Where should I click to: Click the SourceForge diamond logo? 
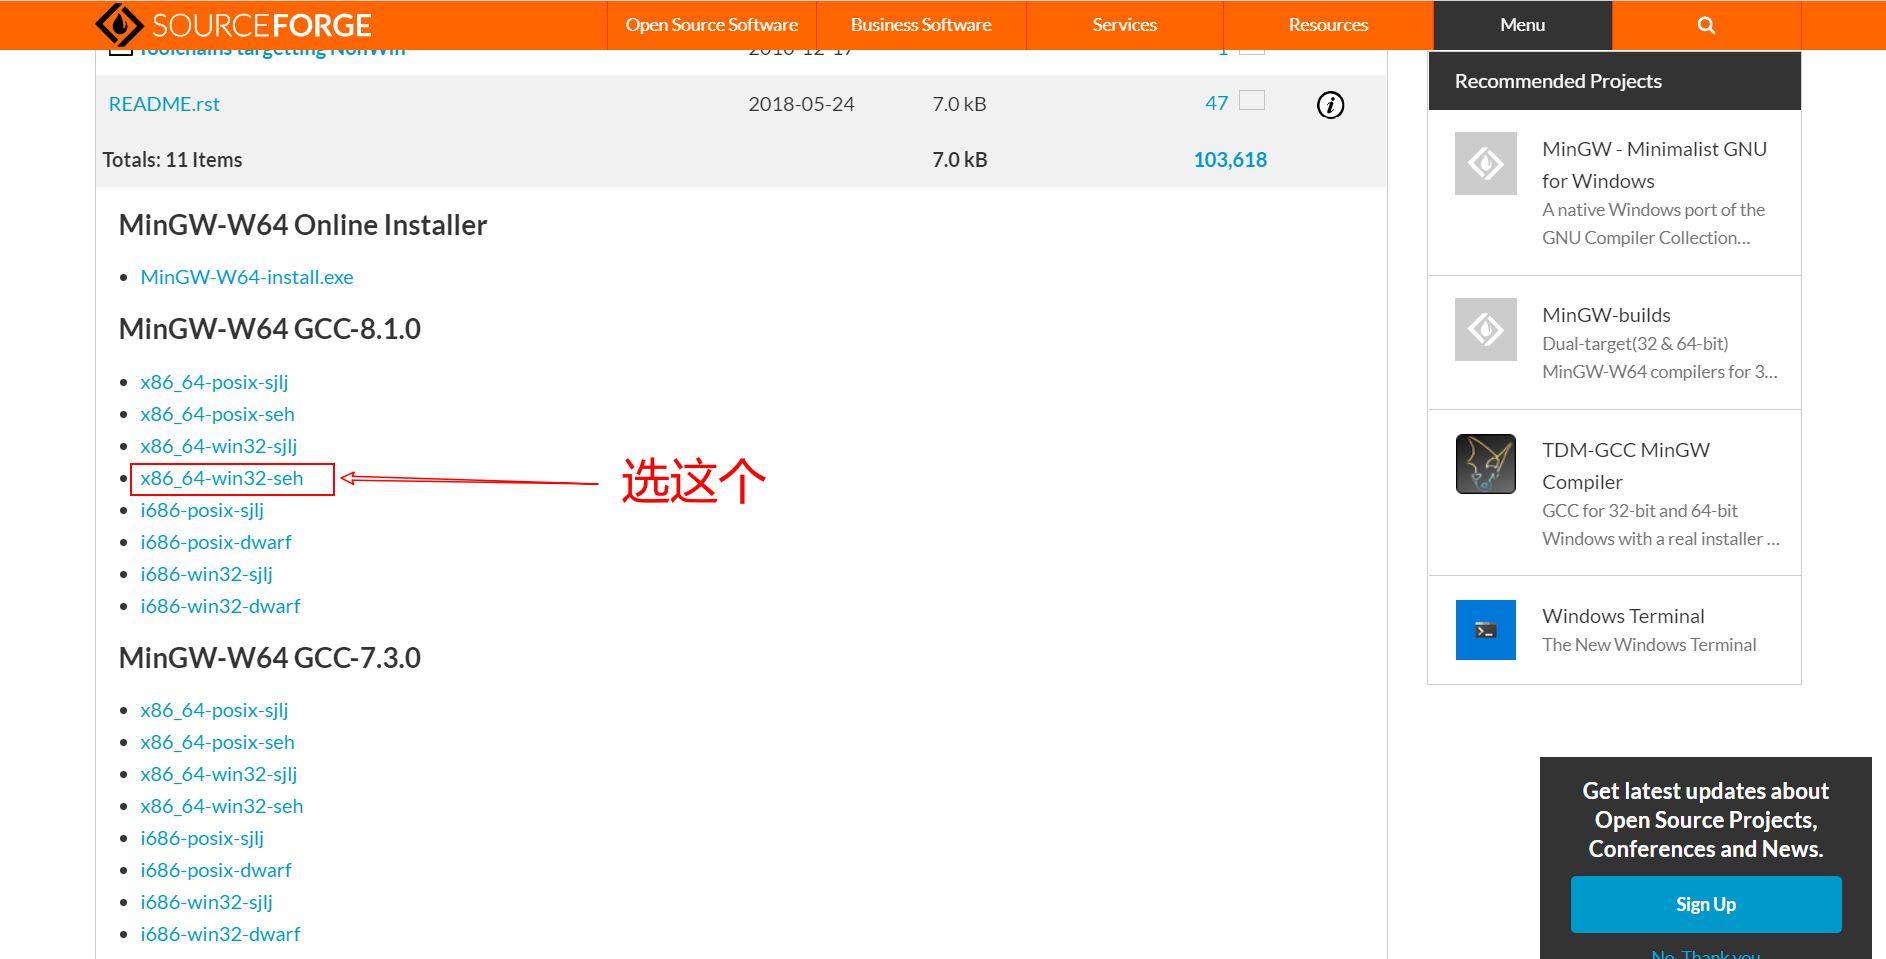coord(119,25)
